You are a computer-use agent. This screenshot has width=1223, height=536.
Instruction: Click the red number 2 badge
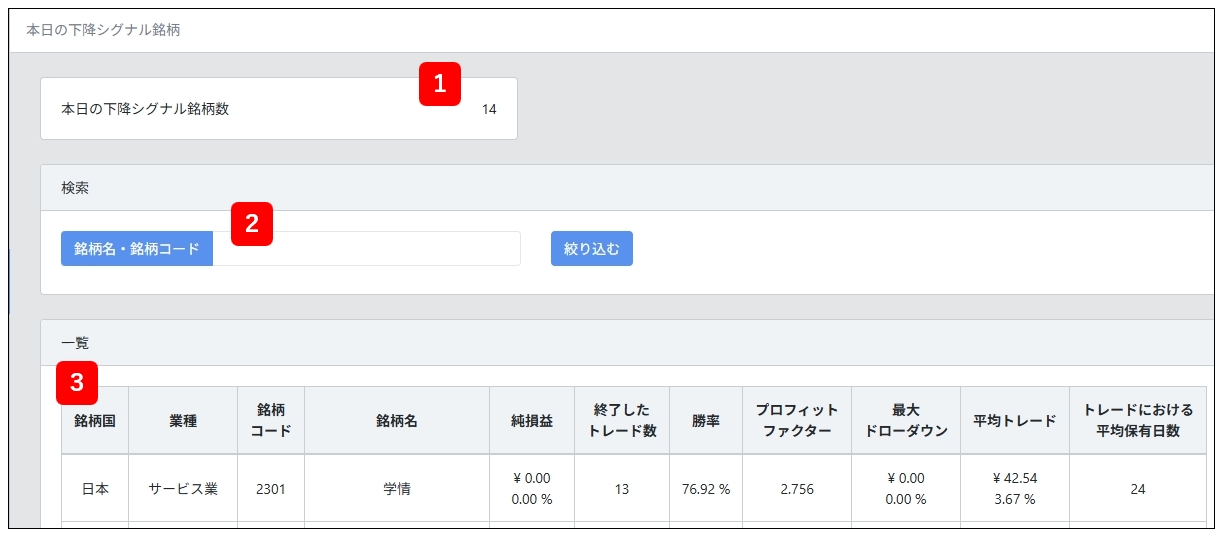coord(252,224)
